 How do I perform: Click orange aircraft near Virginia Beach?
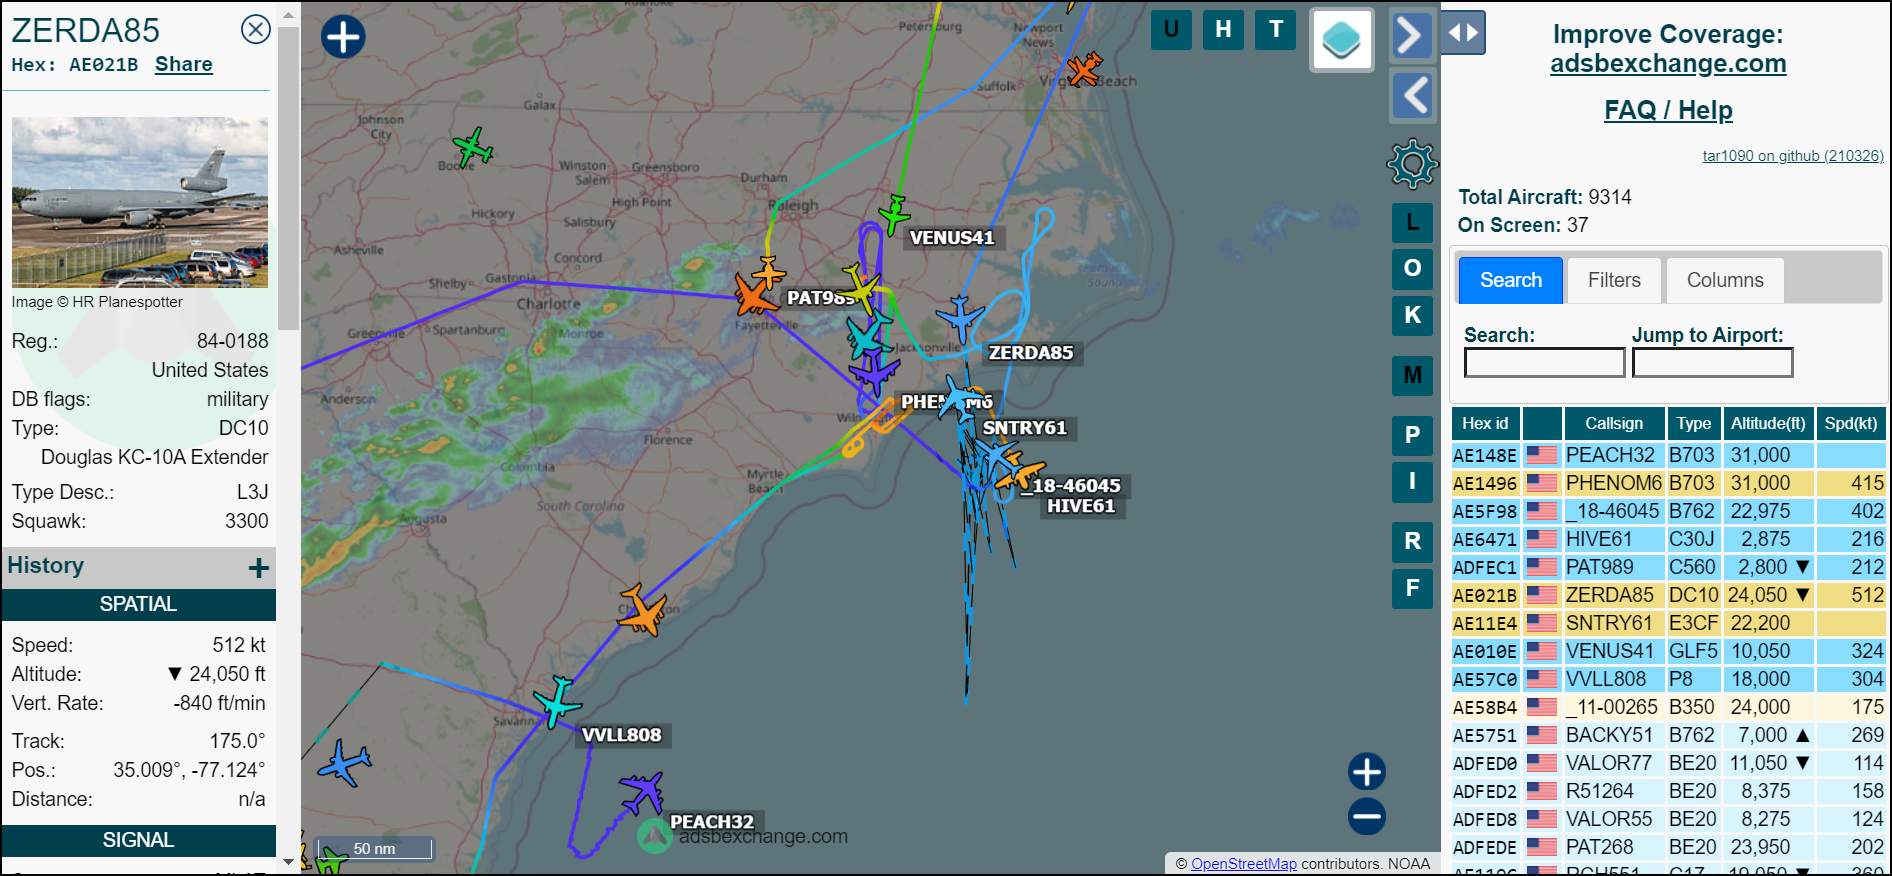tap(1084, 70)
